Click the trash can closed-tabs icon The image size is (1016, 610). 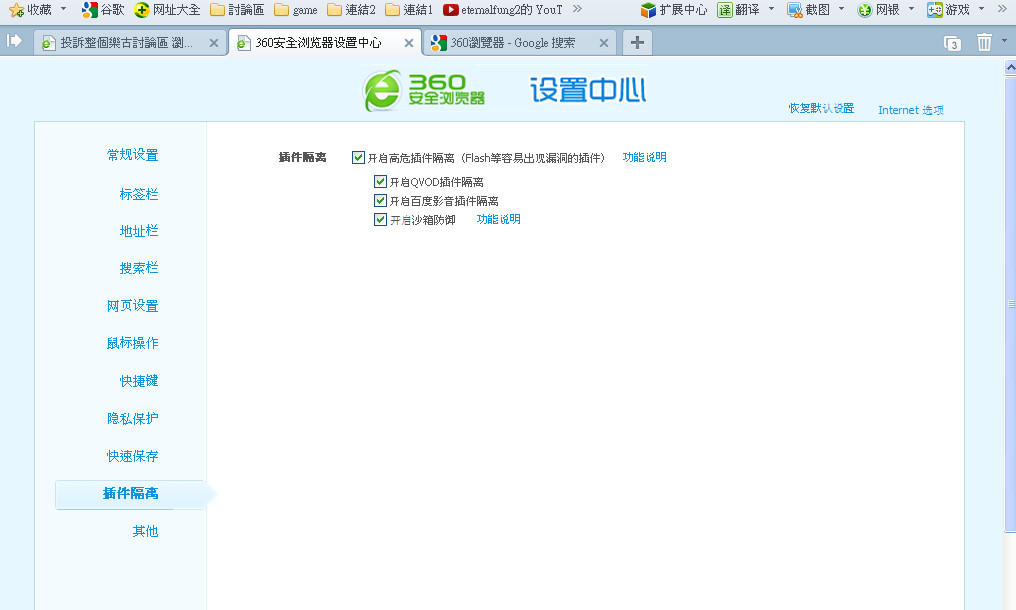[x=984, y=42]
